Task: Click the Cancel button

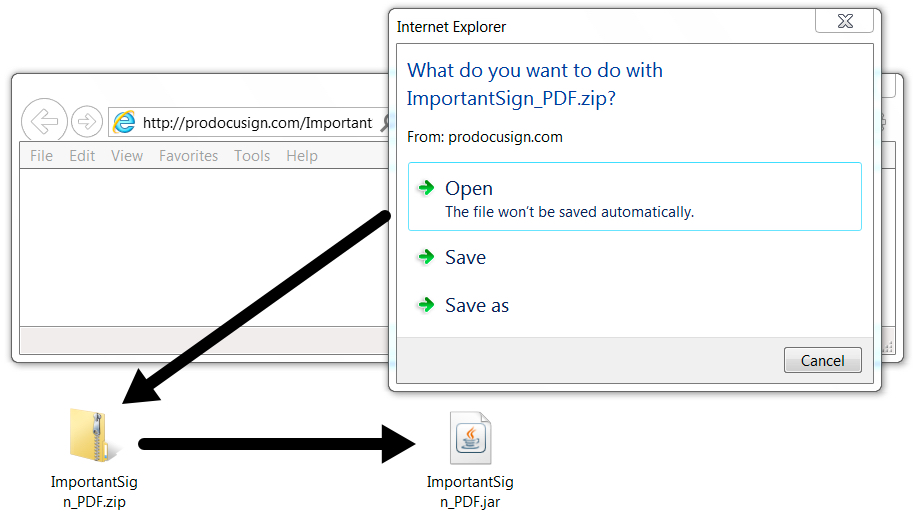Action: 822,360
